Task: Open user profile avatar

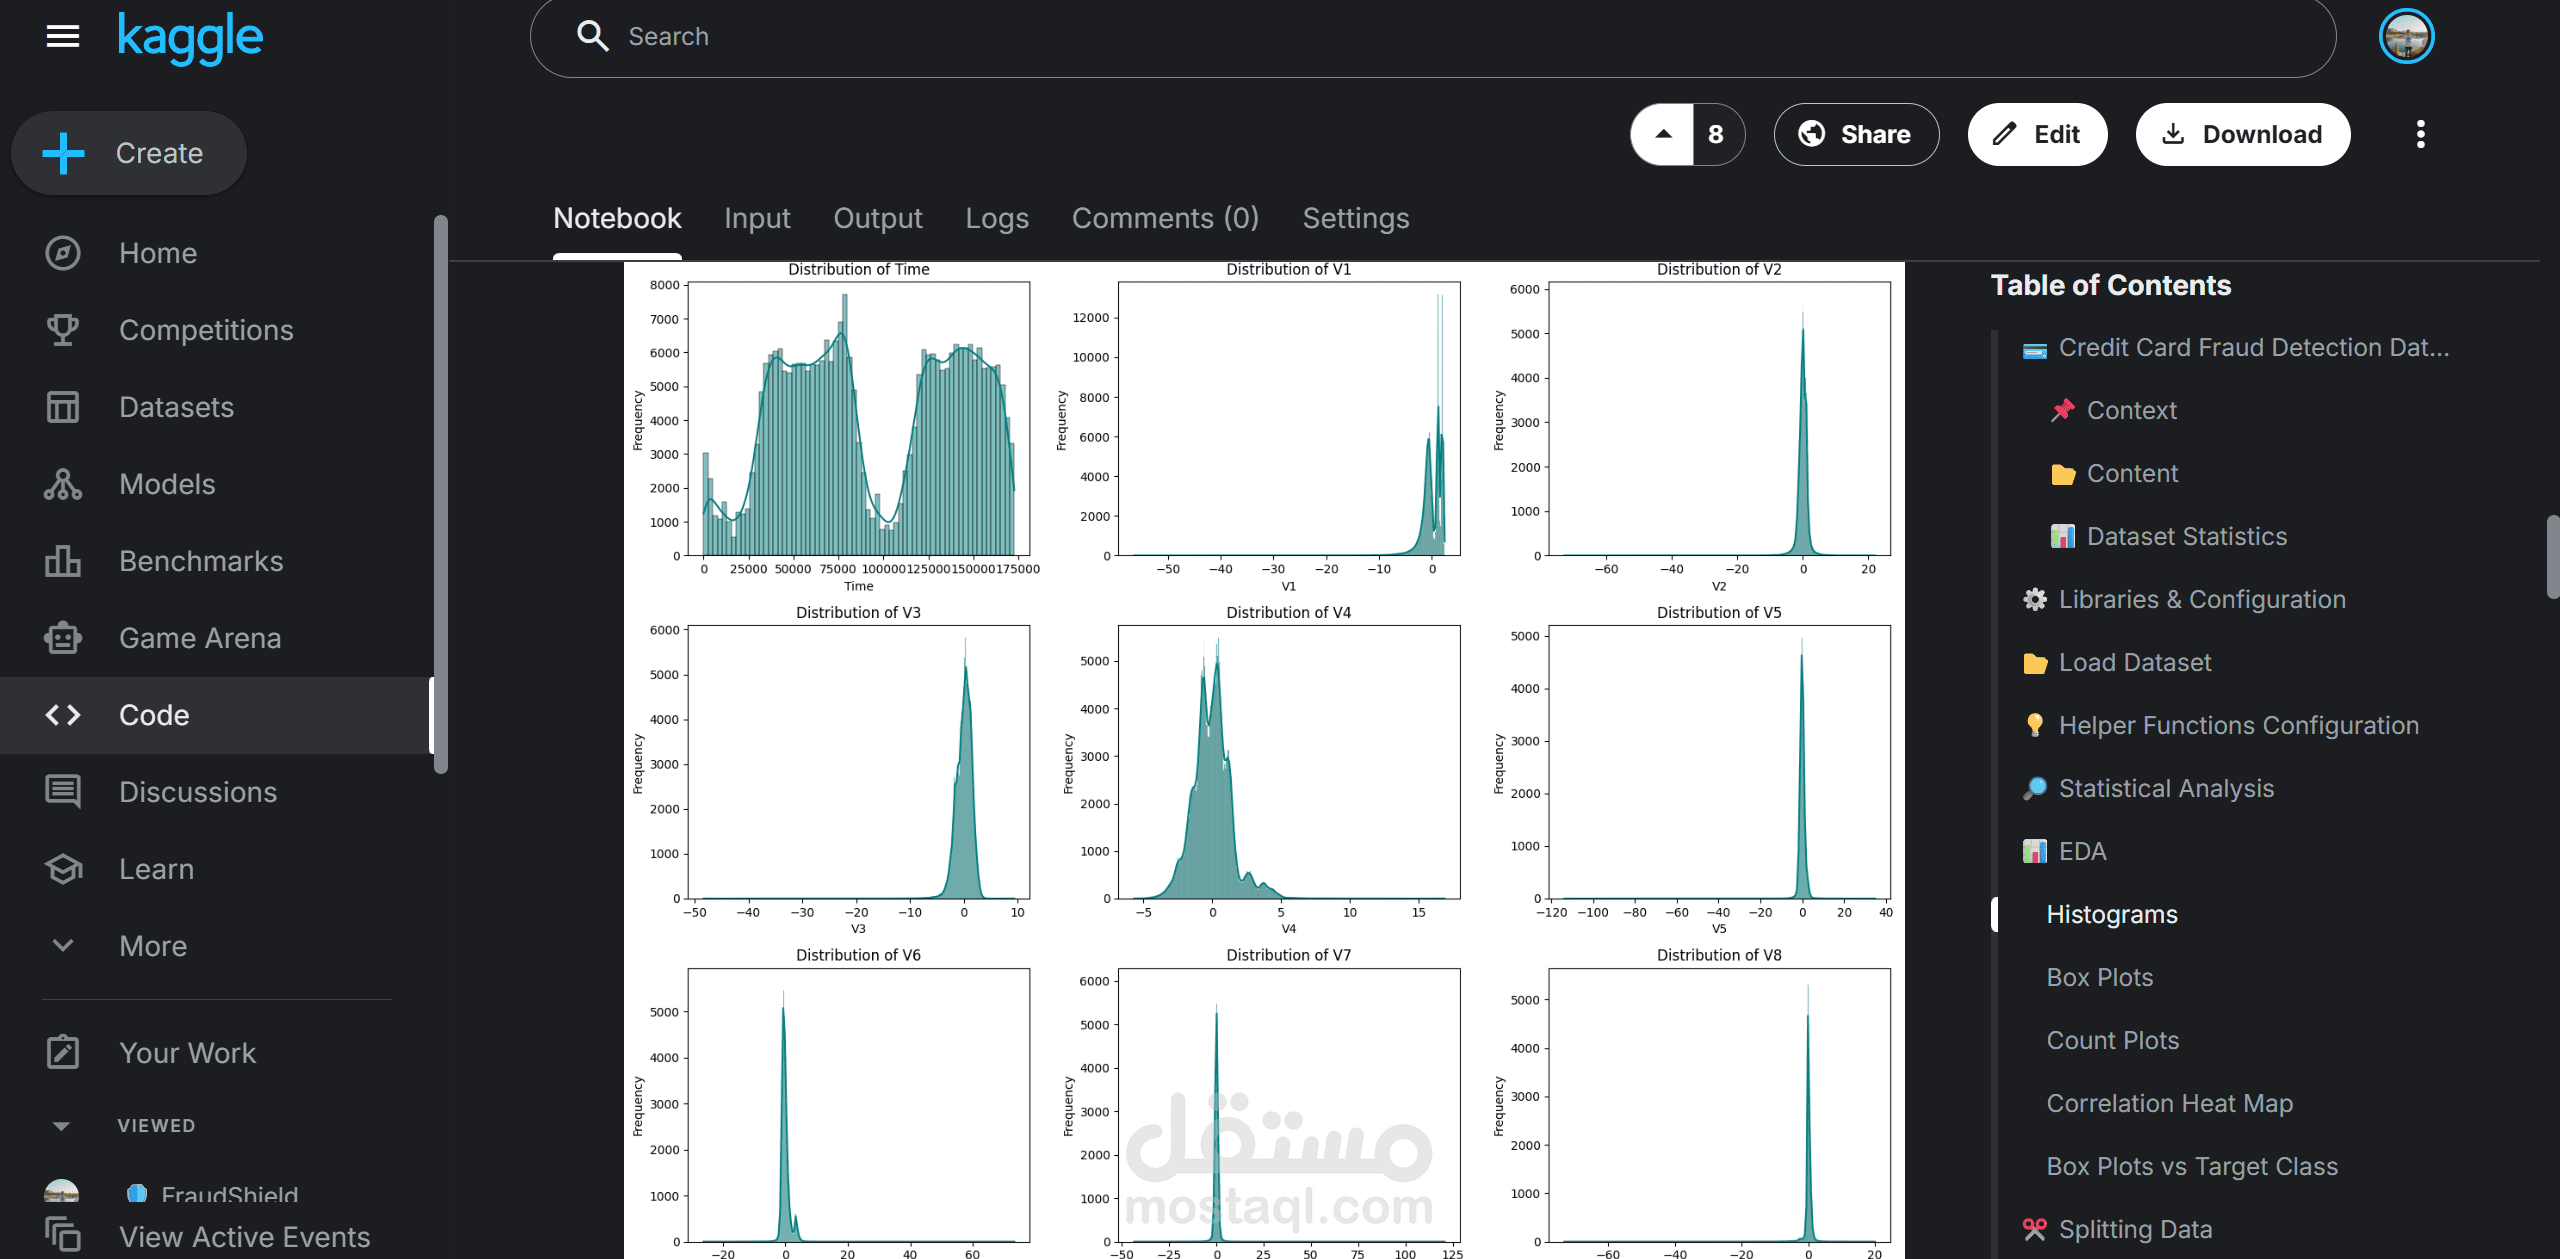Action: tap(2406, 37)
